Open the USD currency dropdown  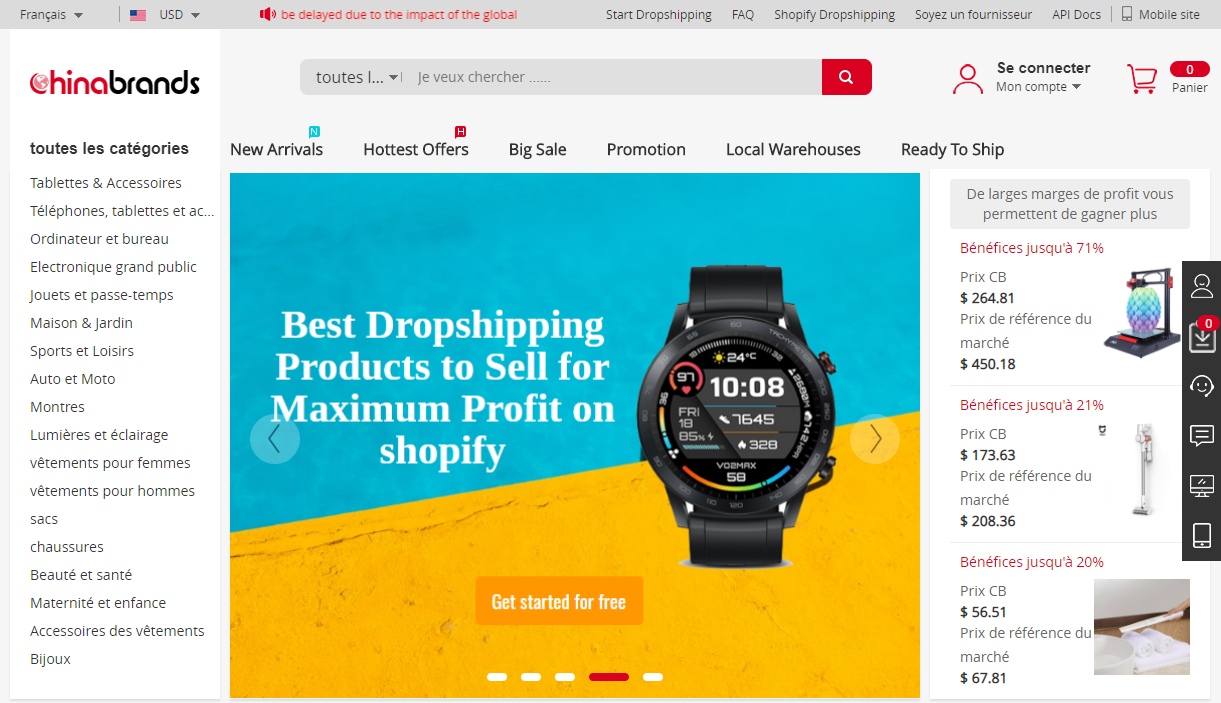165,15
